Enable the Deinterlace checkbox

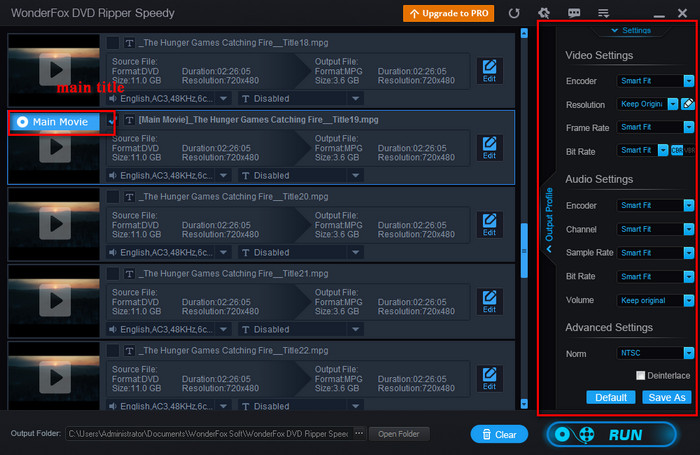click(x=640, y=376)
